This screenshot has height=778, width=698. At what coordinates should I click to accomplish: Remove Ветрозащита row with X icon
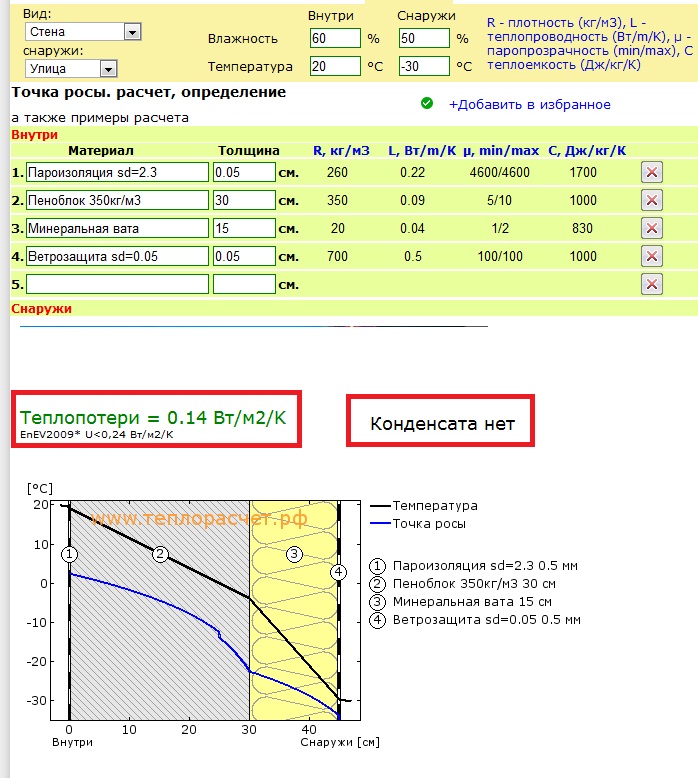[651, 257]
